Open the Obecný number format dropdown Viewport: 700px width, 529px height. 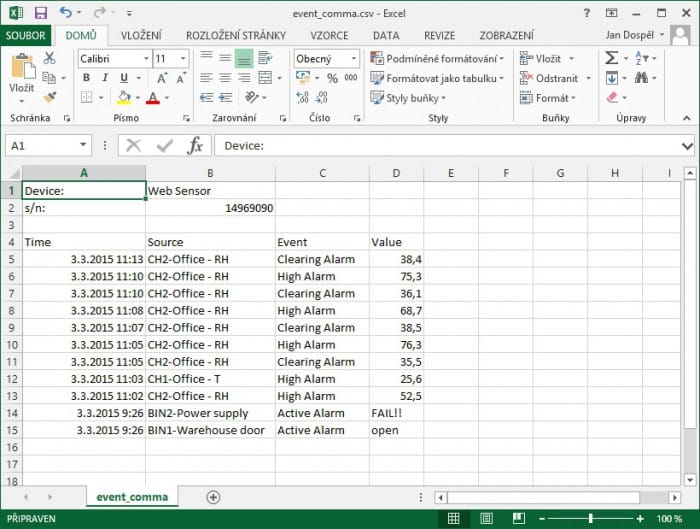point(326,59)
